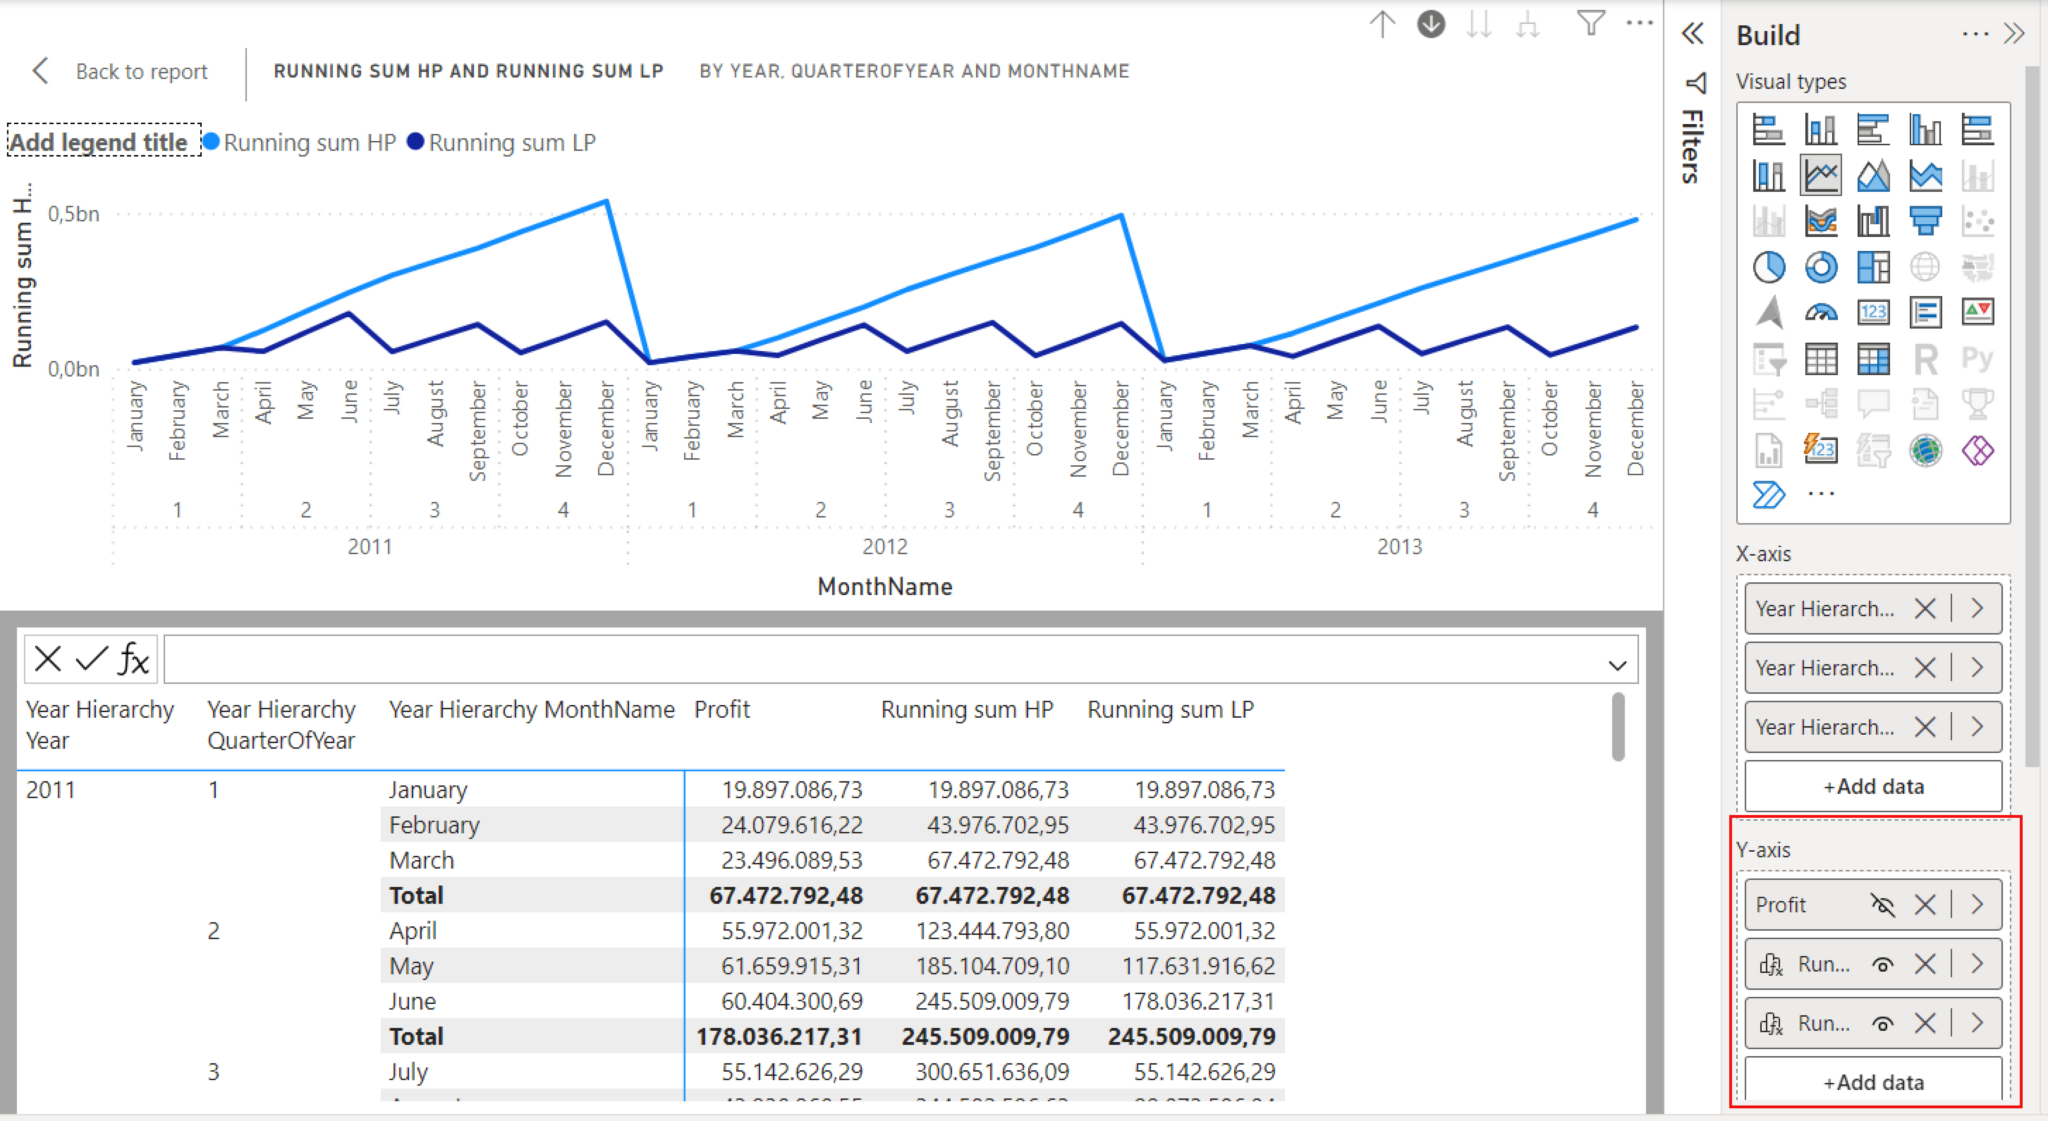Click +Add data under Y-axis
This screenshot has width=2048, height=1121.
click(1872, 1082)
